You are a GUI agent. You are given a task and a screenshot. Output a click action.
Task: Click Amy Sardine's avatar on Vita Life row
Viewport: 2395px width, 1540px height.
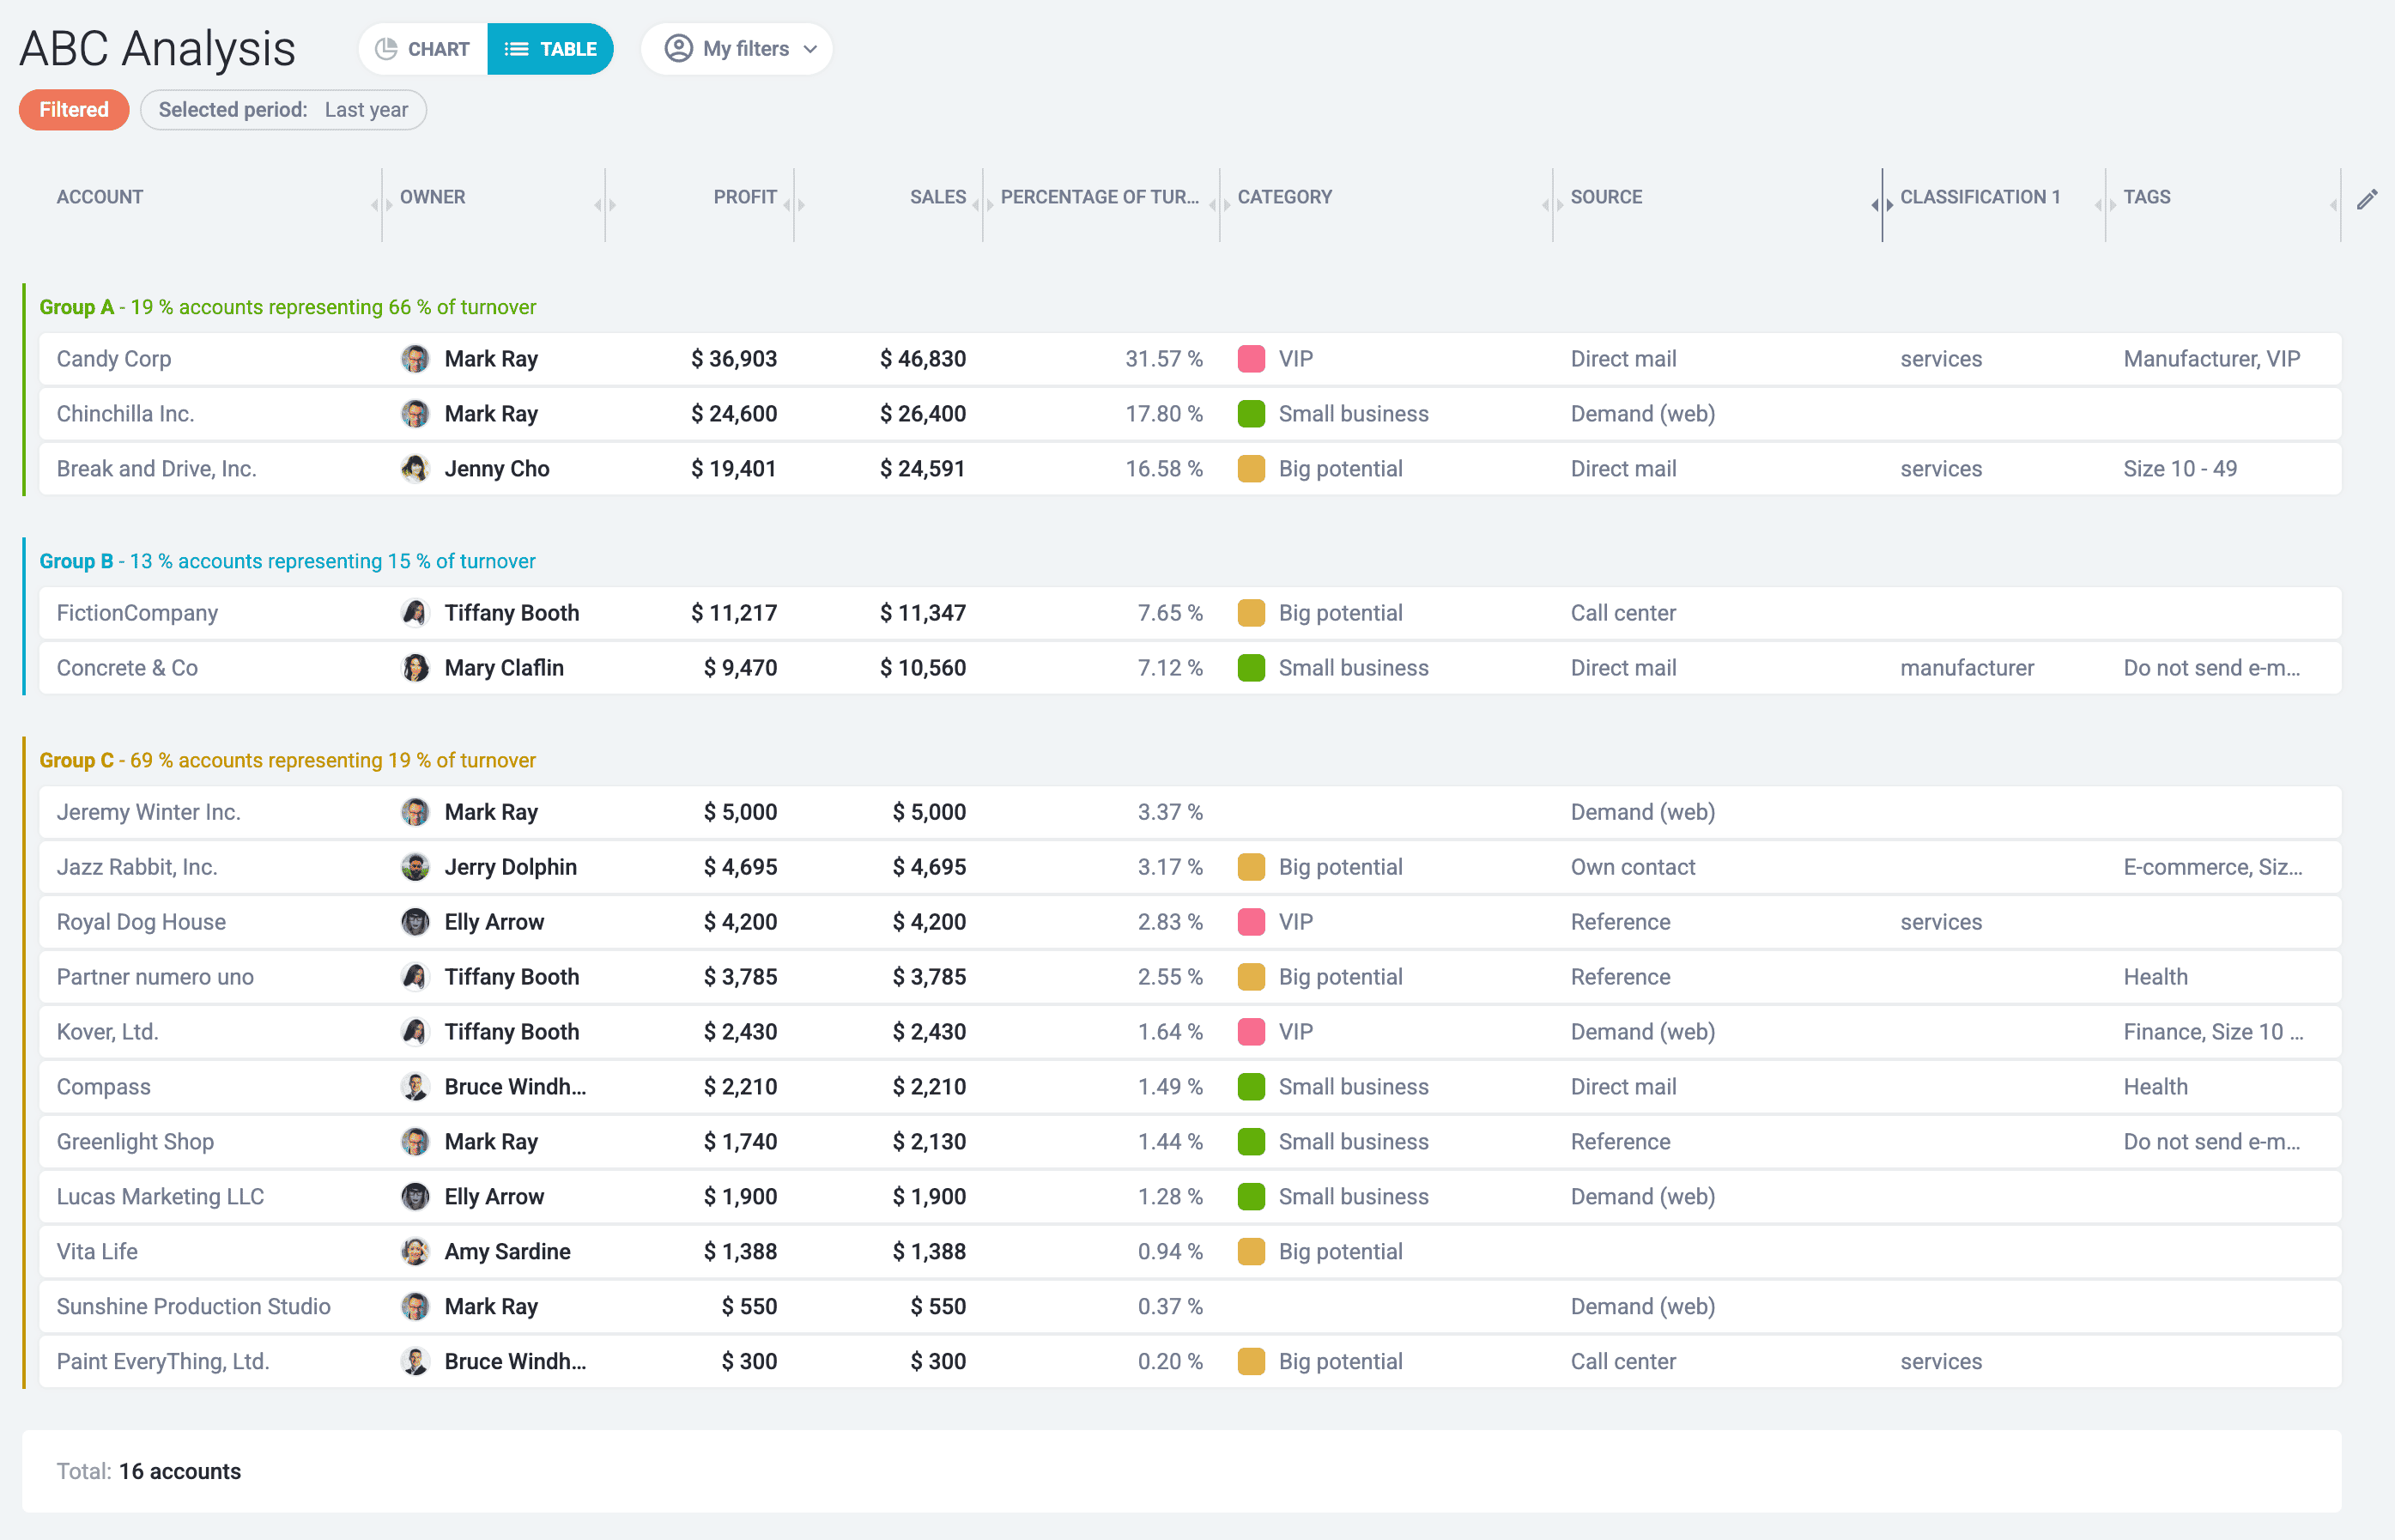point(415,1251)
